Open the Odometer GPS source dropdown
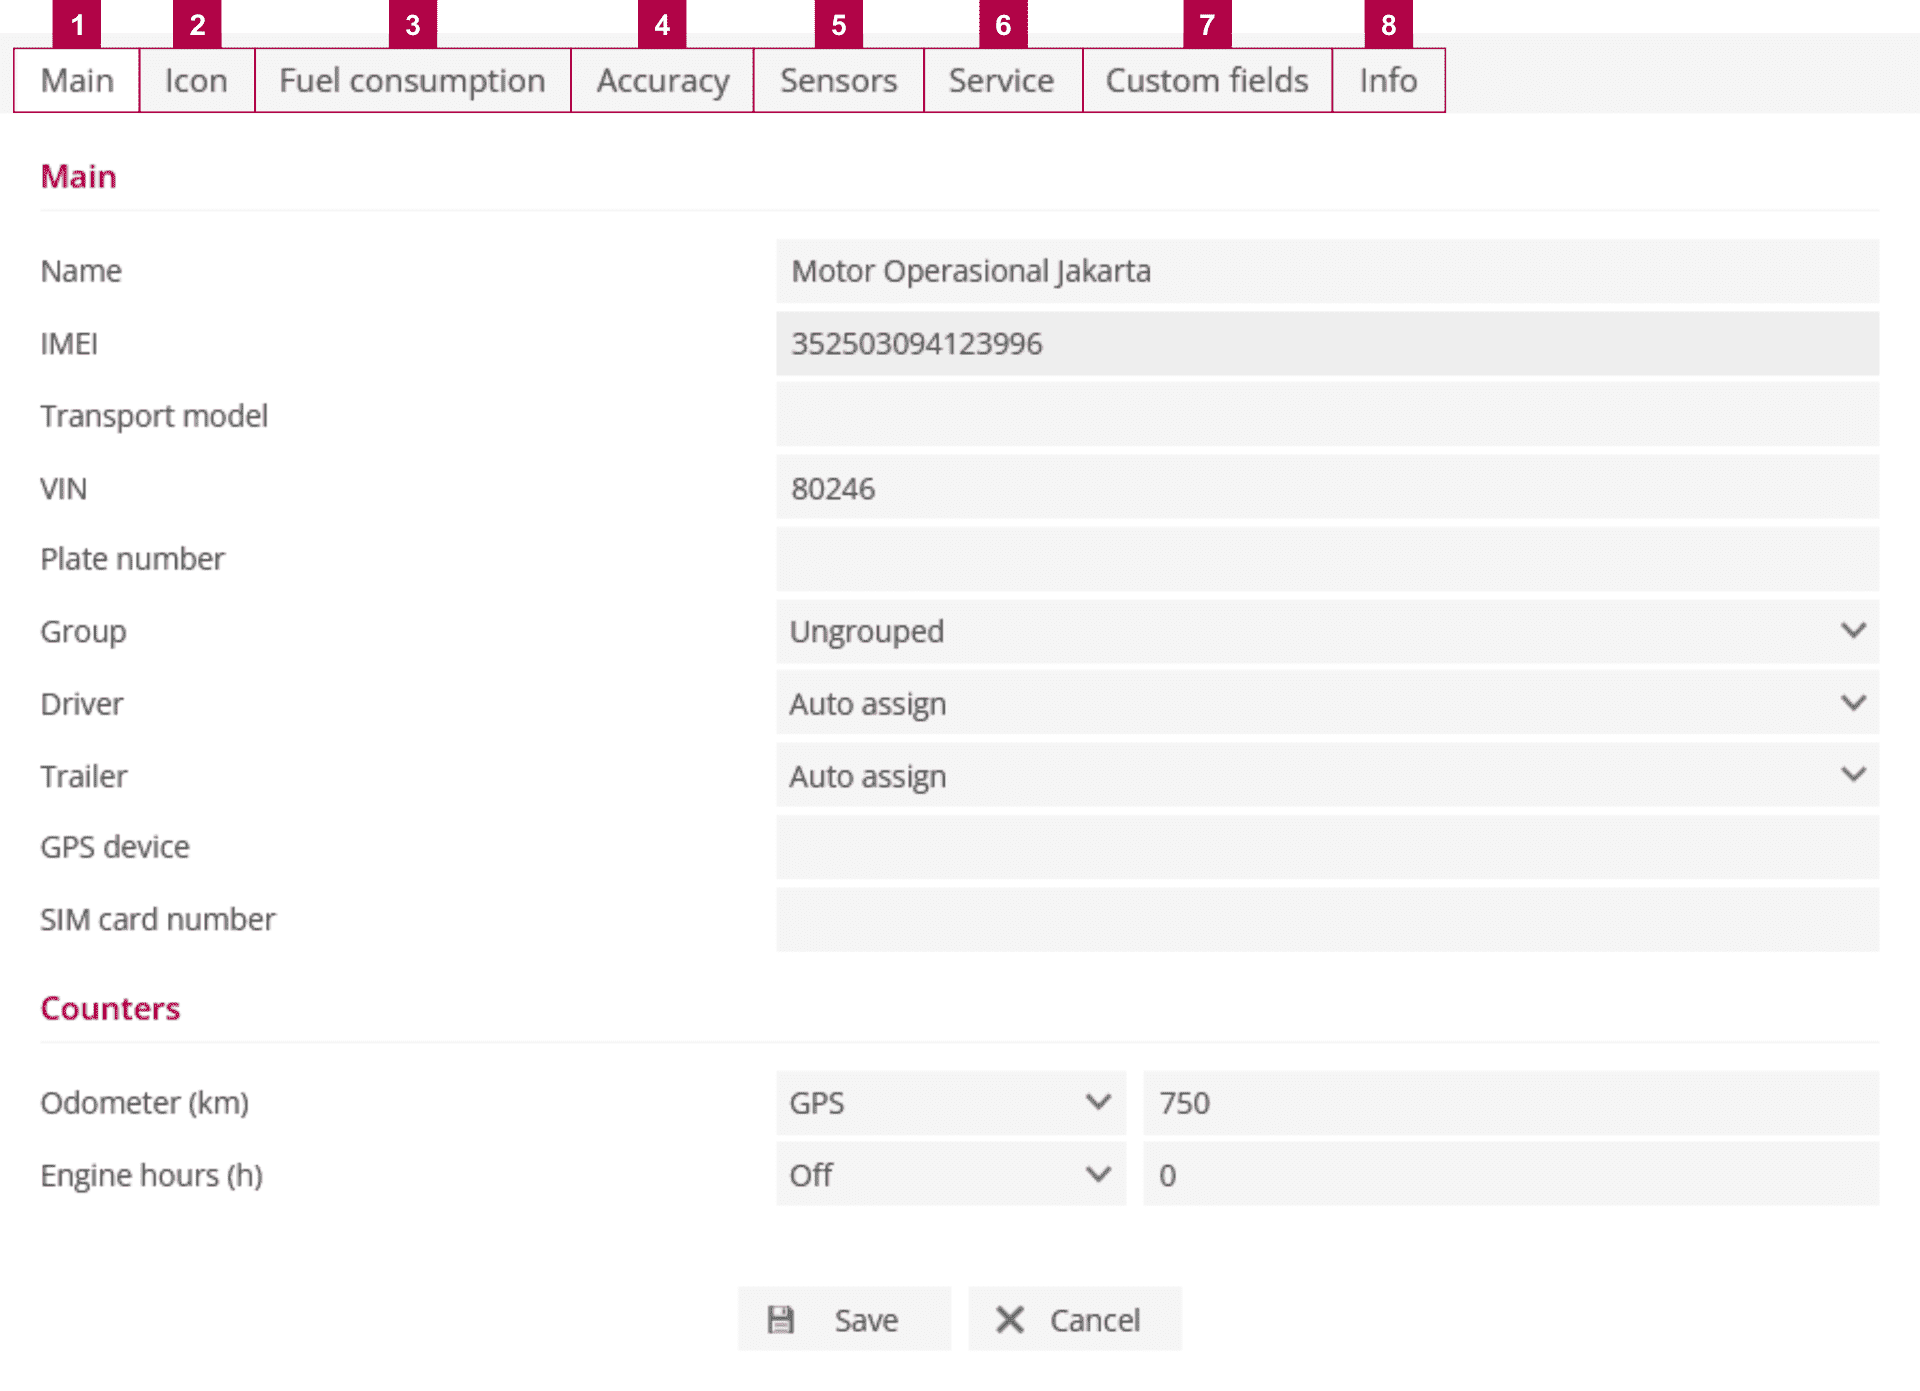 pyautogui.click(x=950, y=1103)
